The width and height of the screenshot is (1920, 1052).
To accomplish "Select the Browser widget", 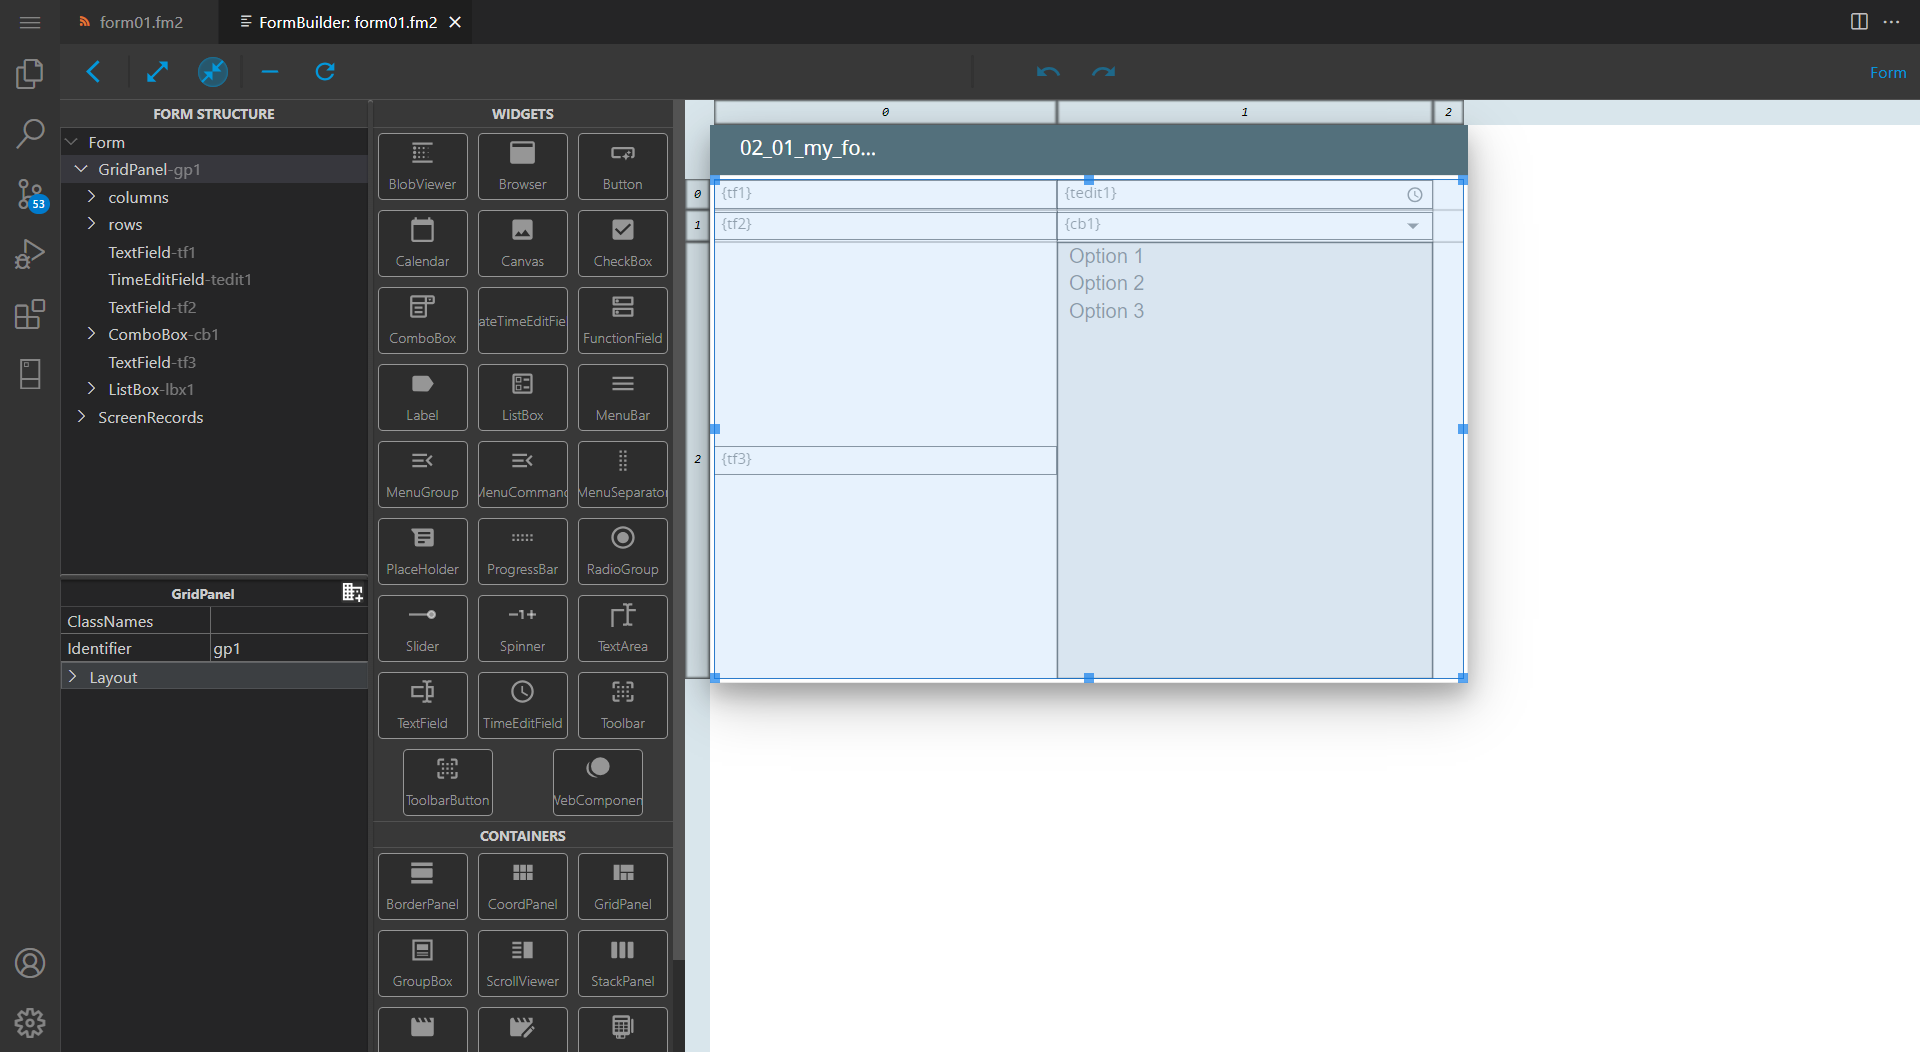I will tap(522, 166).
